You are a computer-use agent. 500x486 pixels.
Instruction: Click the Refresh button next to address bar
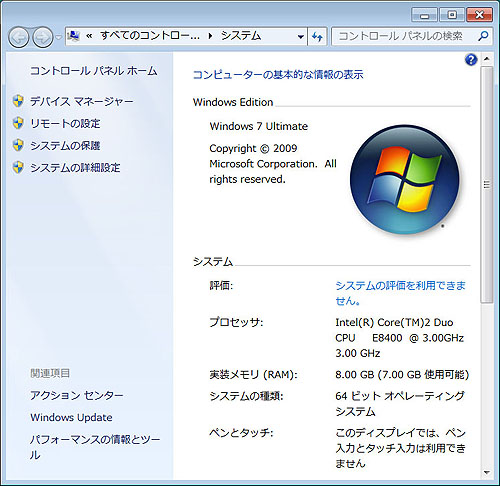(x=317, y=36)
